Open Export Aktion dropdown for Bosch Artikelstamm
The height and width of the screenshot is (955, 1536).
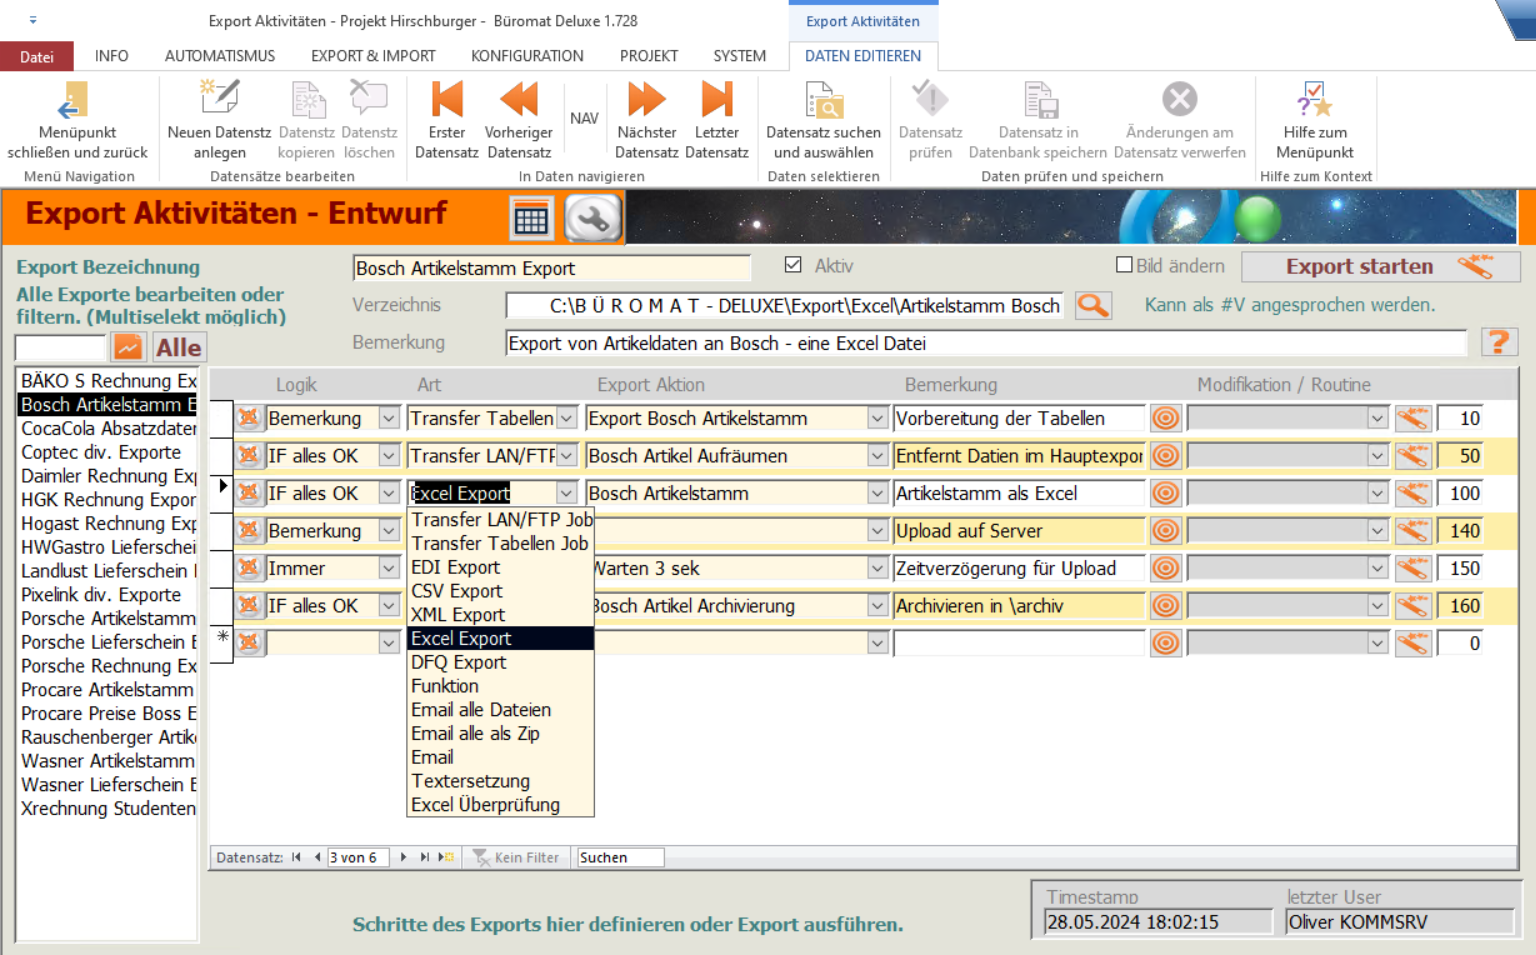coord(877,494)
